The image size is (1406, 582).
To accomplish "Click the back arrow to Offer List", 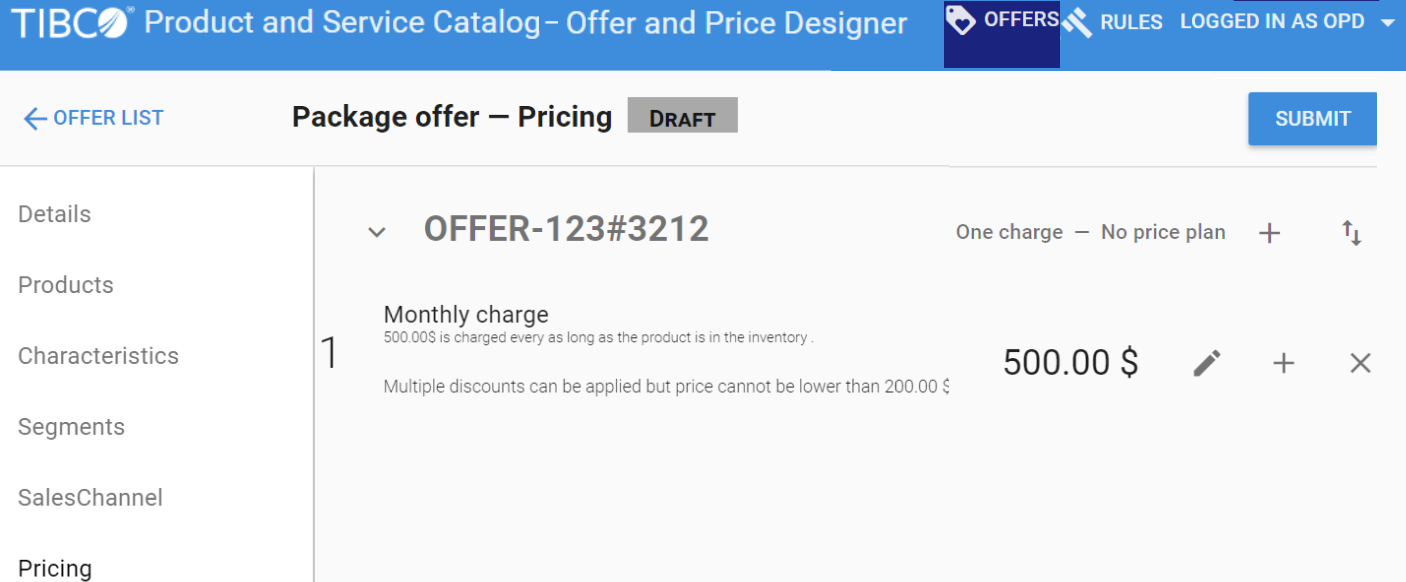I will 35,119.
